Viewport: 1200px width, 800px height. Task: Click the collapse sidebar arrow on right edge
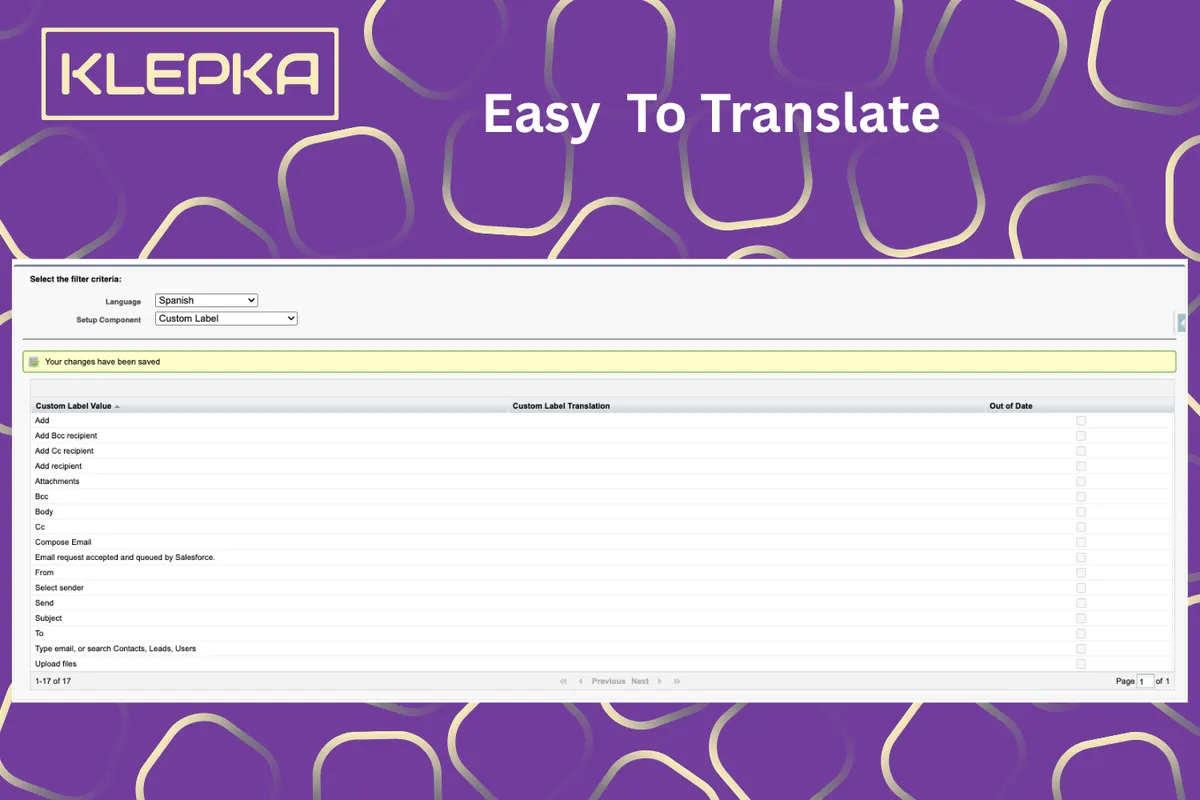coord(1182,322)
